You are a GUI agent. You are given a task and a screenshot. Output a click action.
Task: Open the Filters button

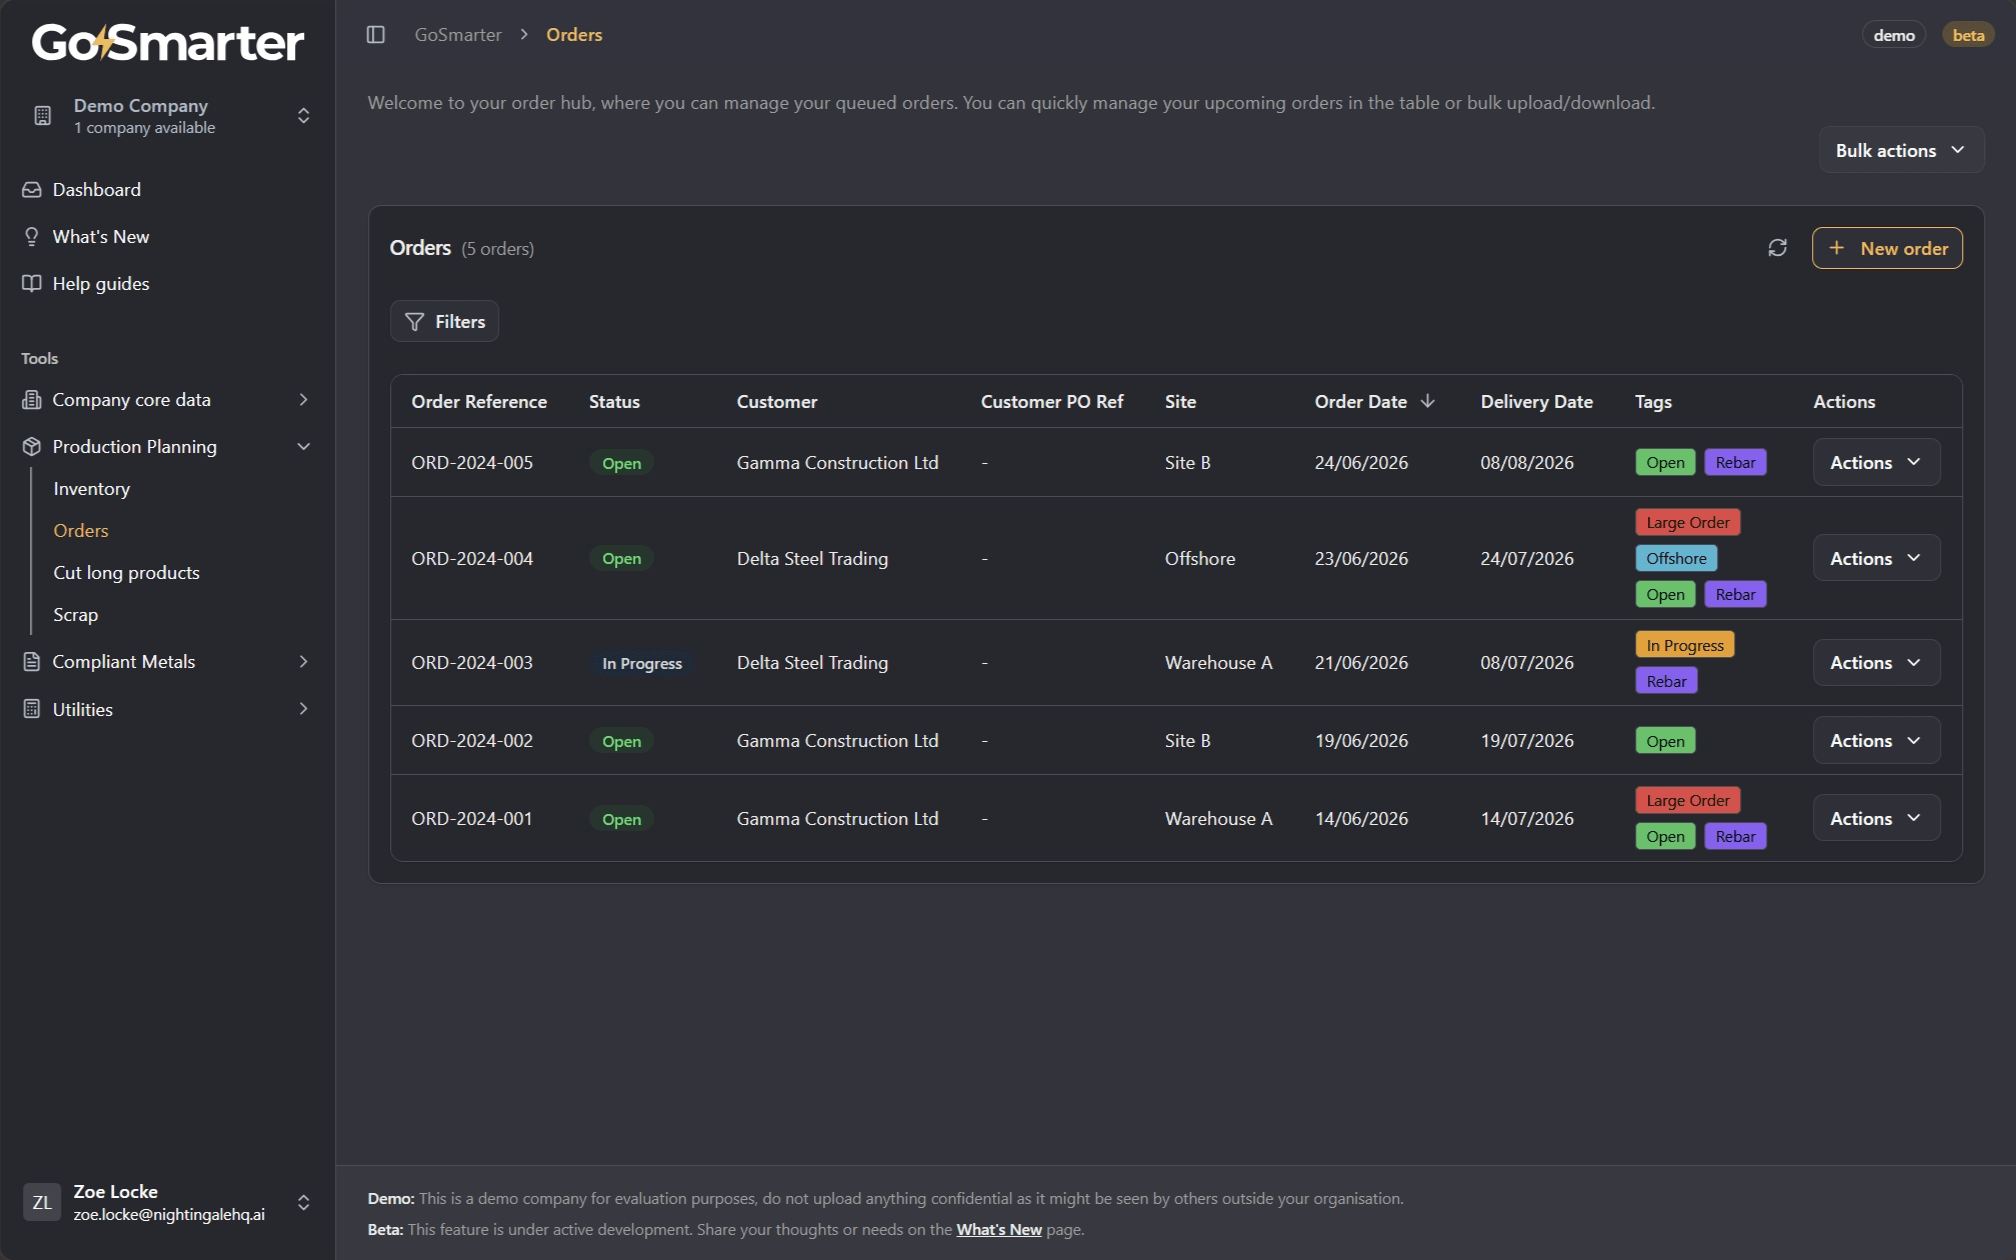pyautogui.click(x=444, y=322)
